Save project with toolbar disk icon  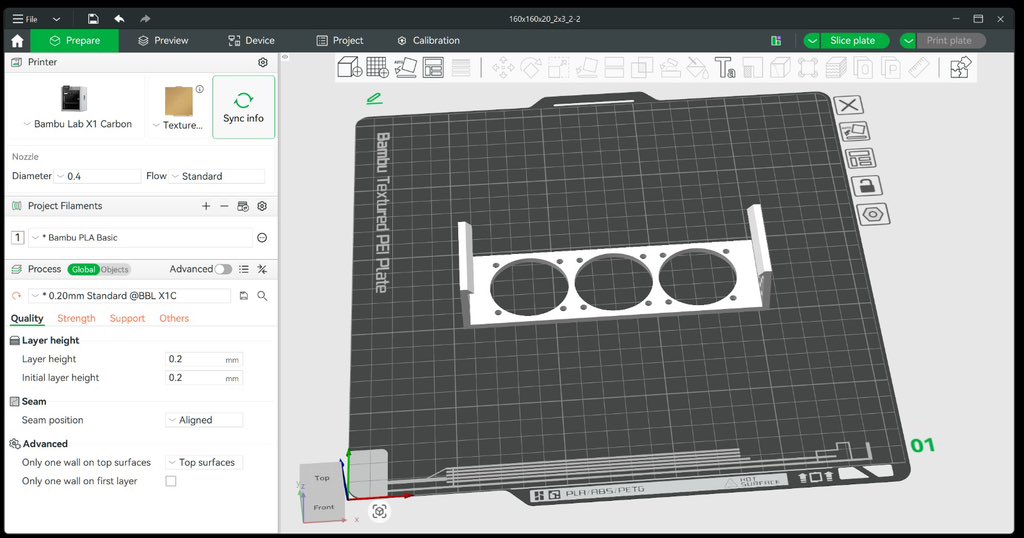pos(93,19)
